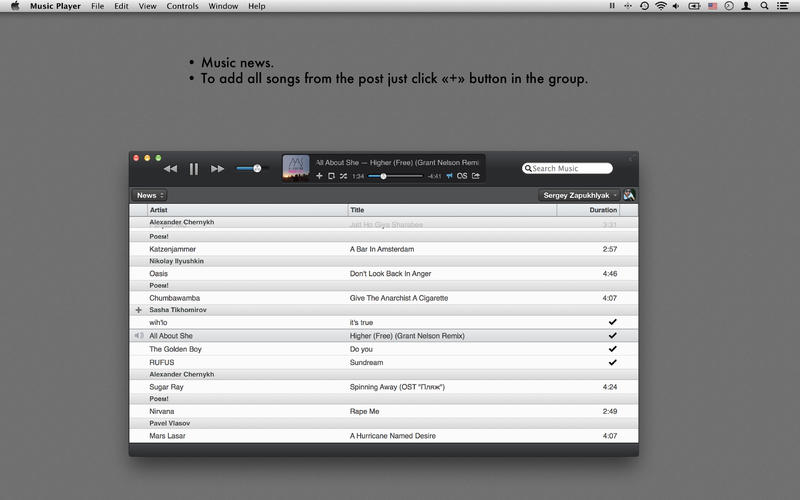Open battery status menu bar icon
The image size is (800, 500).
pos(694,6)
